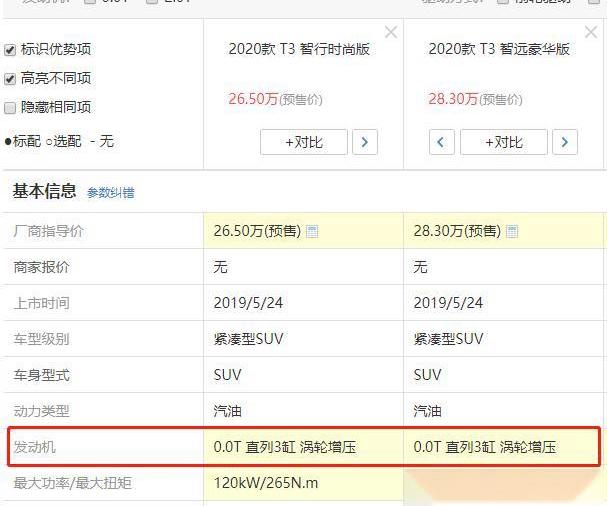This screenshot has height=506, width=607.
Task: Click the 基本信息 section heading
Action: 45,191
